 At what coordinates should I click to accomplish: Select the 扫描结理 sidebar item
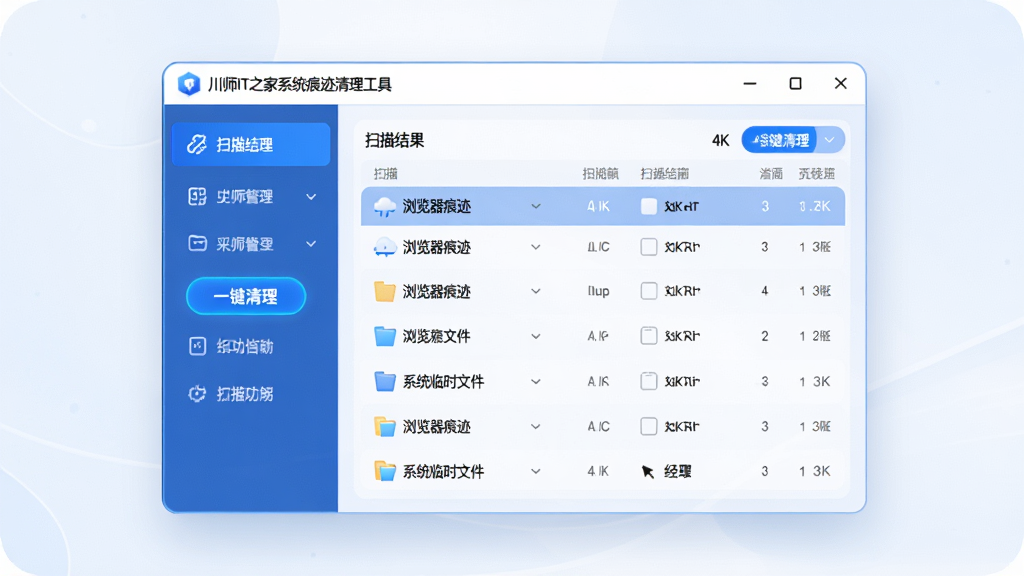251,144
